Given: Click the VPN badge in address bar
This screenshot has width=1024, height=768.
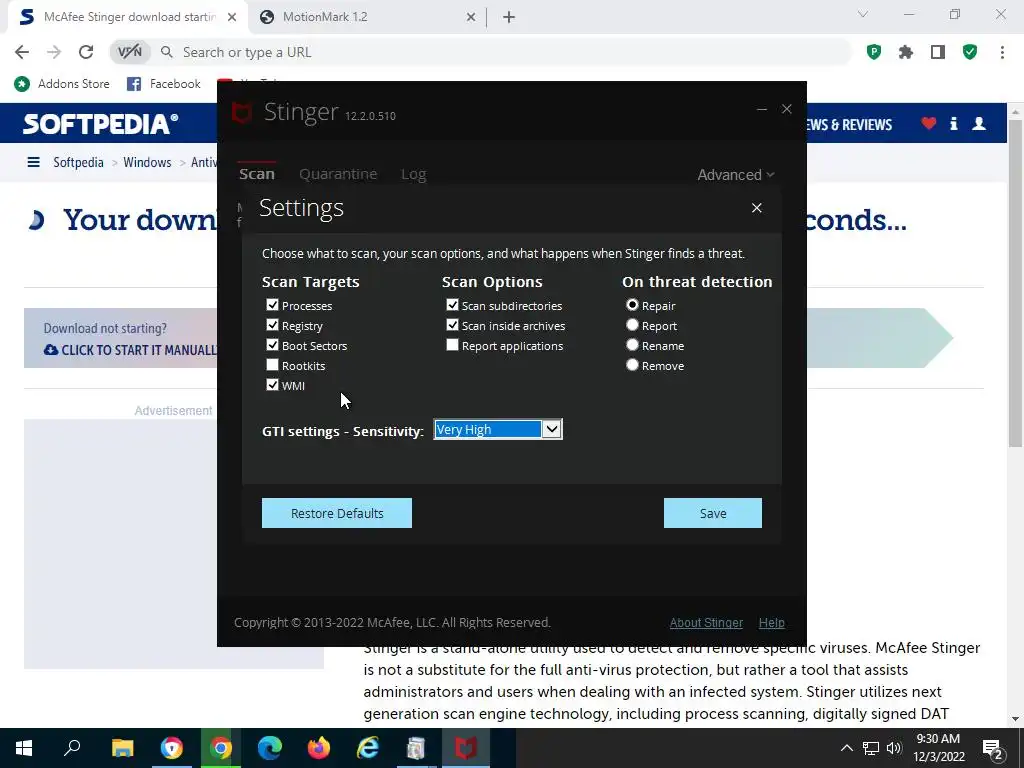Looking at the screenshot, I should 129,52.
